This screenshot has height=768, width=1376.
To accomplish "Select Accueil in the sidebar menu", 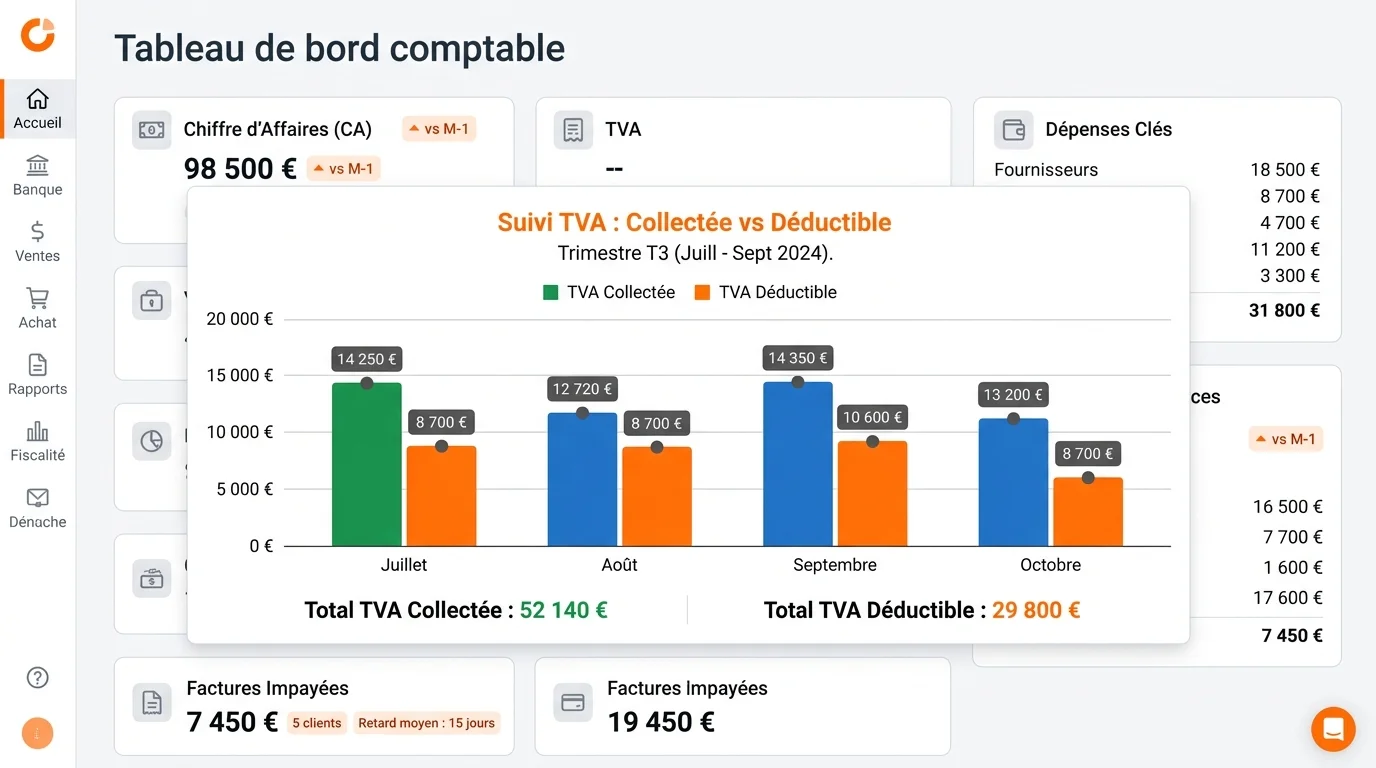I will 37,110.
